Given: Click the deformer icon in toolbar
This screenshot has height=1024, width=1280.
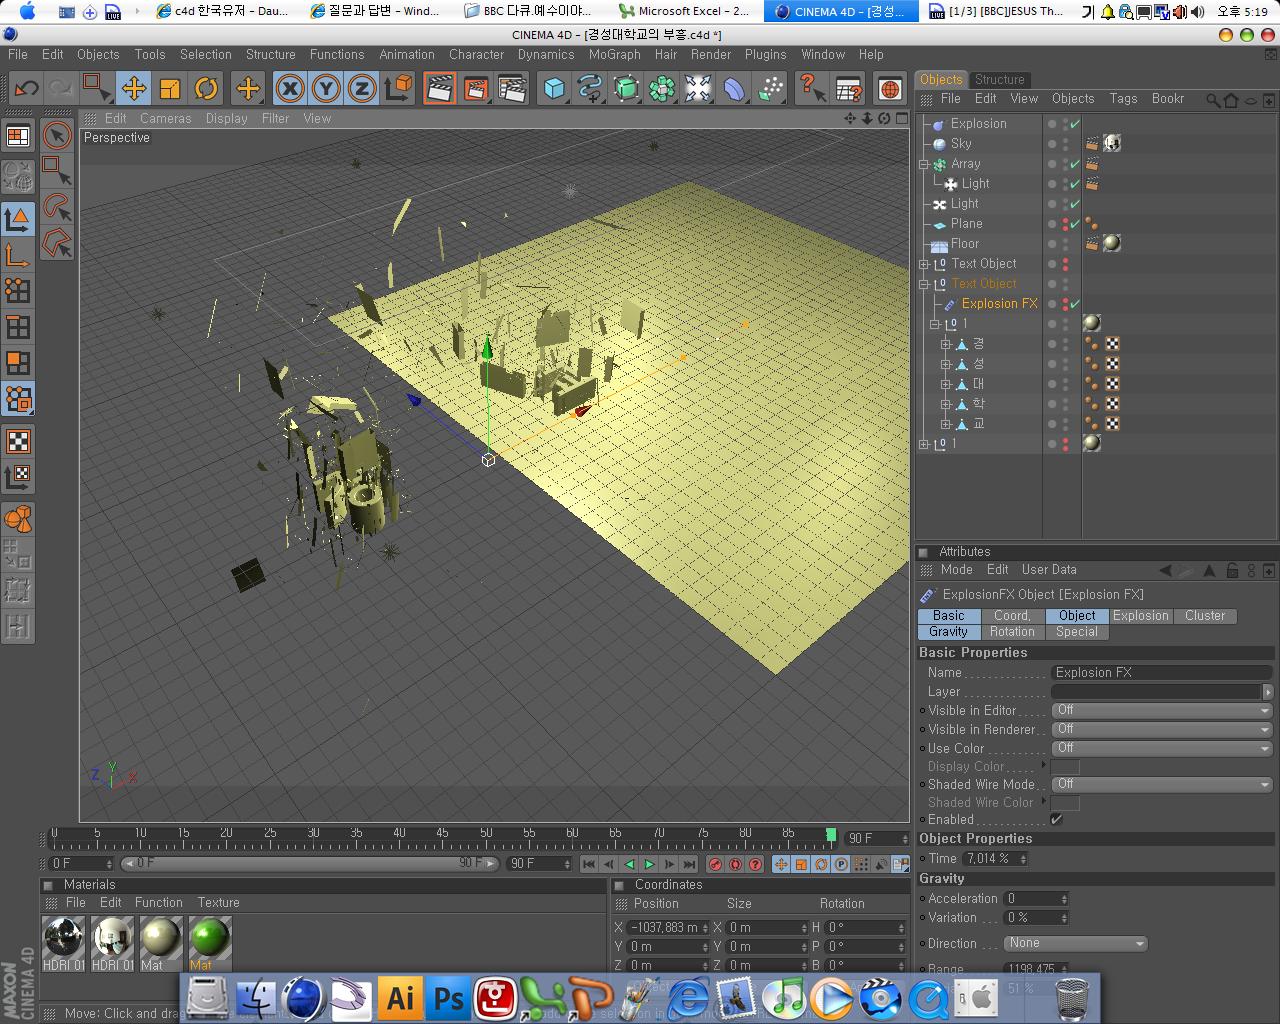Looking at the screenshot, I should (734, 88).
